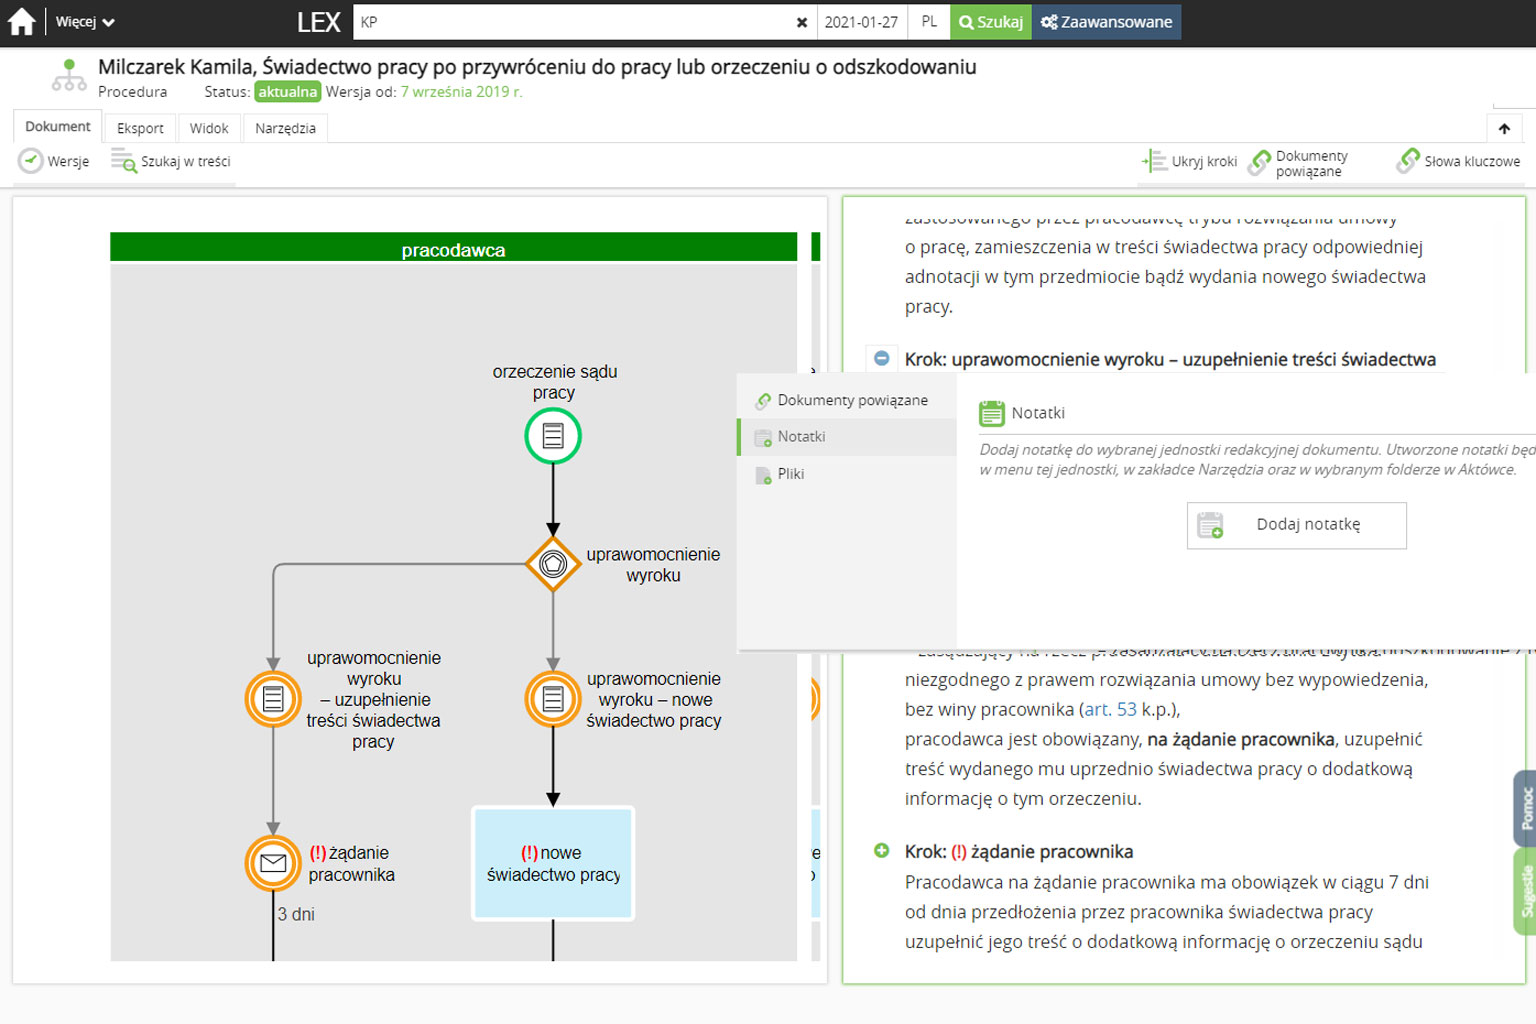Open Wersje versions tool
1536x1024 pixels.
click(55, 161)
